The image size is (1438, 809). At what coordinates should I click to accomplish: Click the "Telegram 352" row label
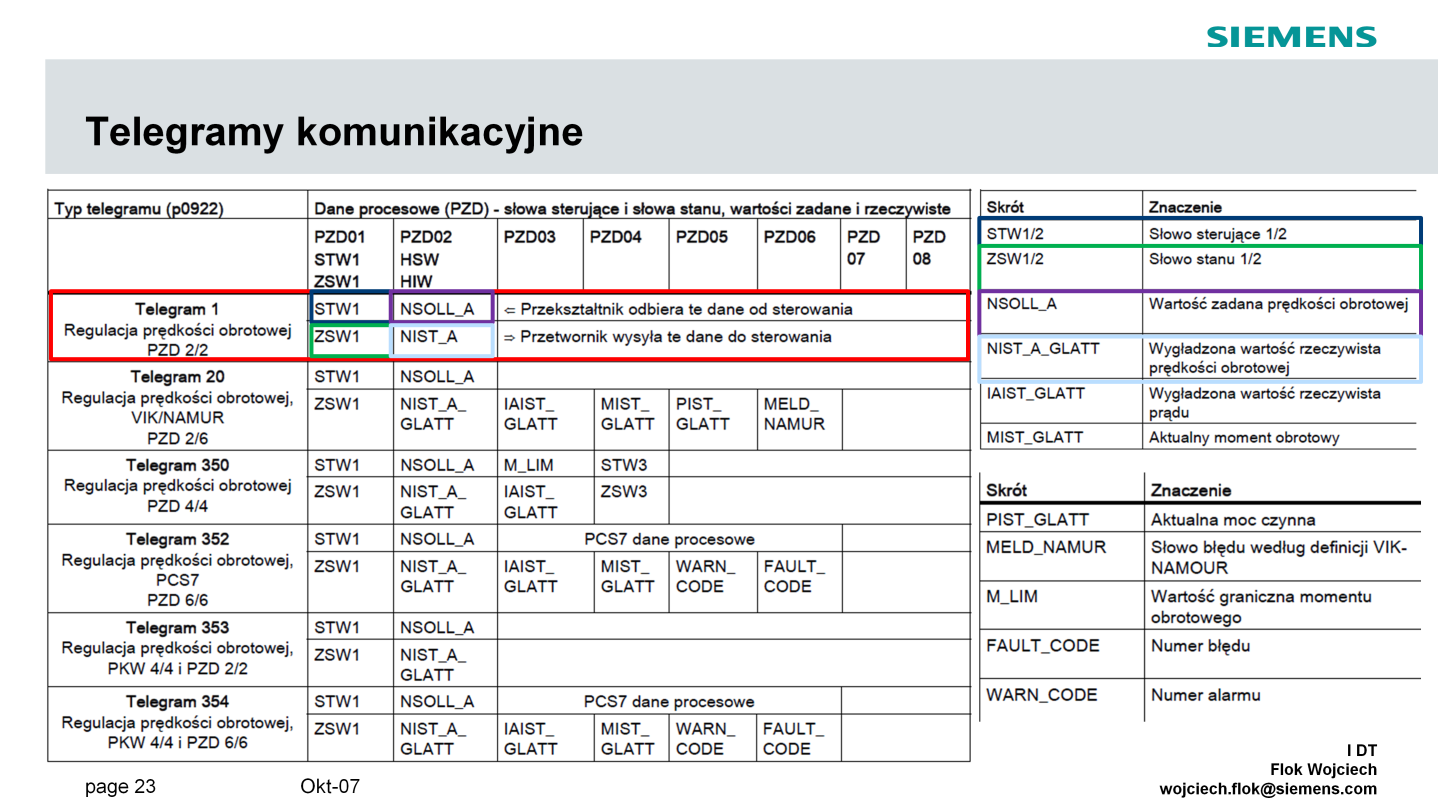click(177, 539)
